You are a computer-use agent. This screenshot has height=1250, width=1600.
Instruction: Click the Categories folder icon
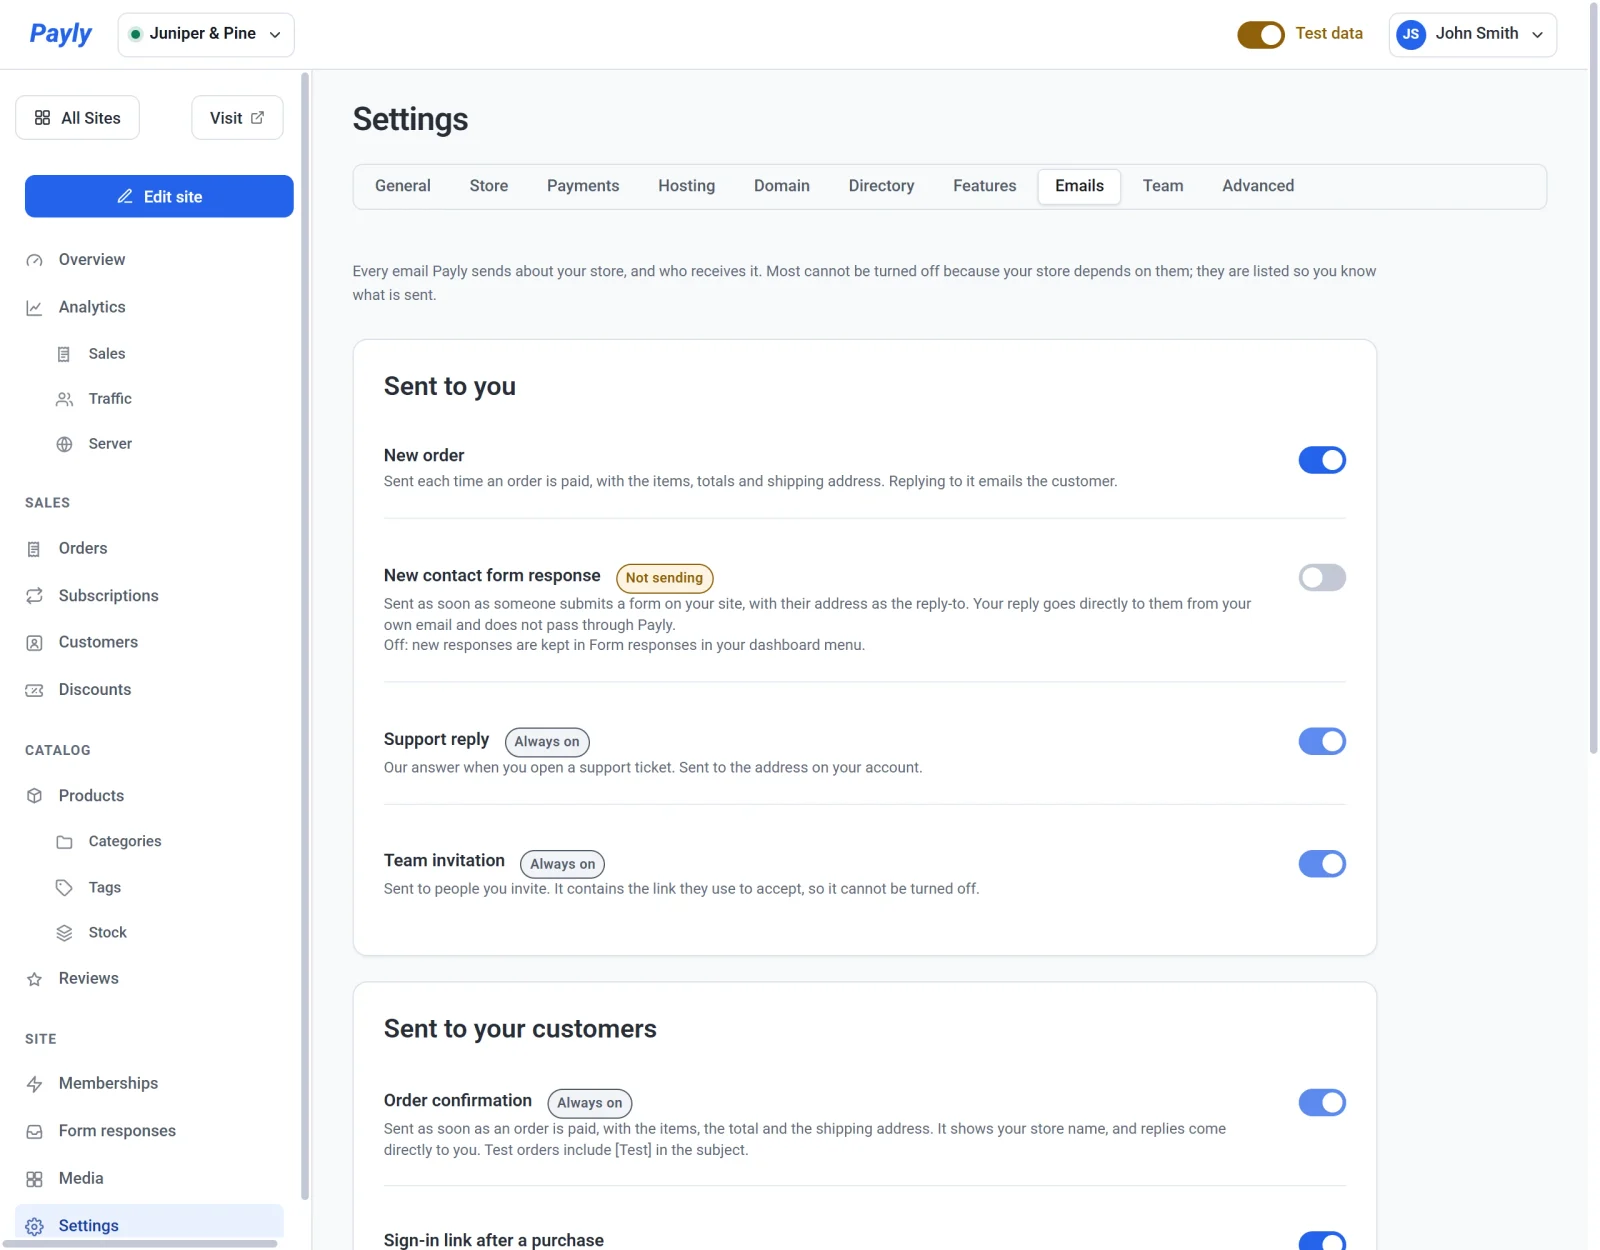coord(64,842)
